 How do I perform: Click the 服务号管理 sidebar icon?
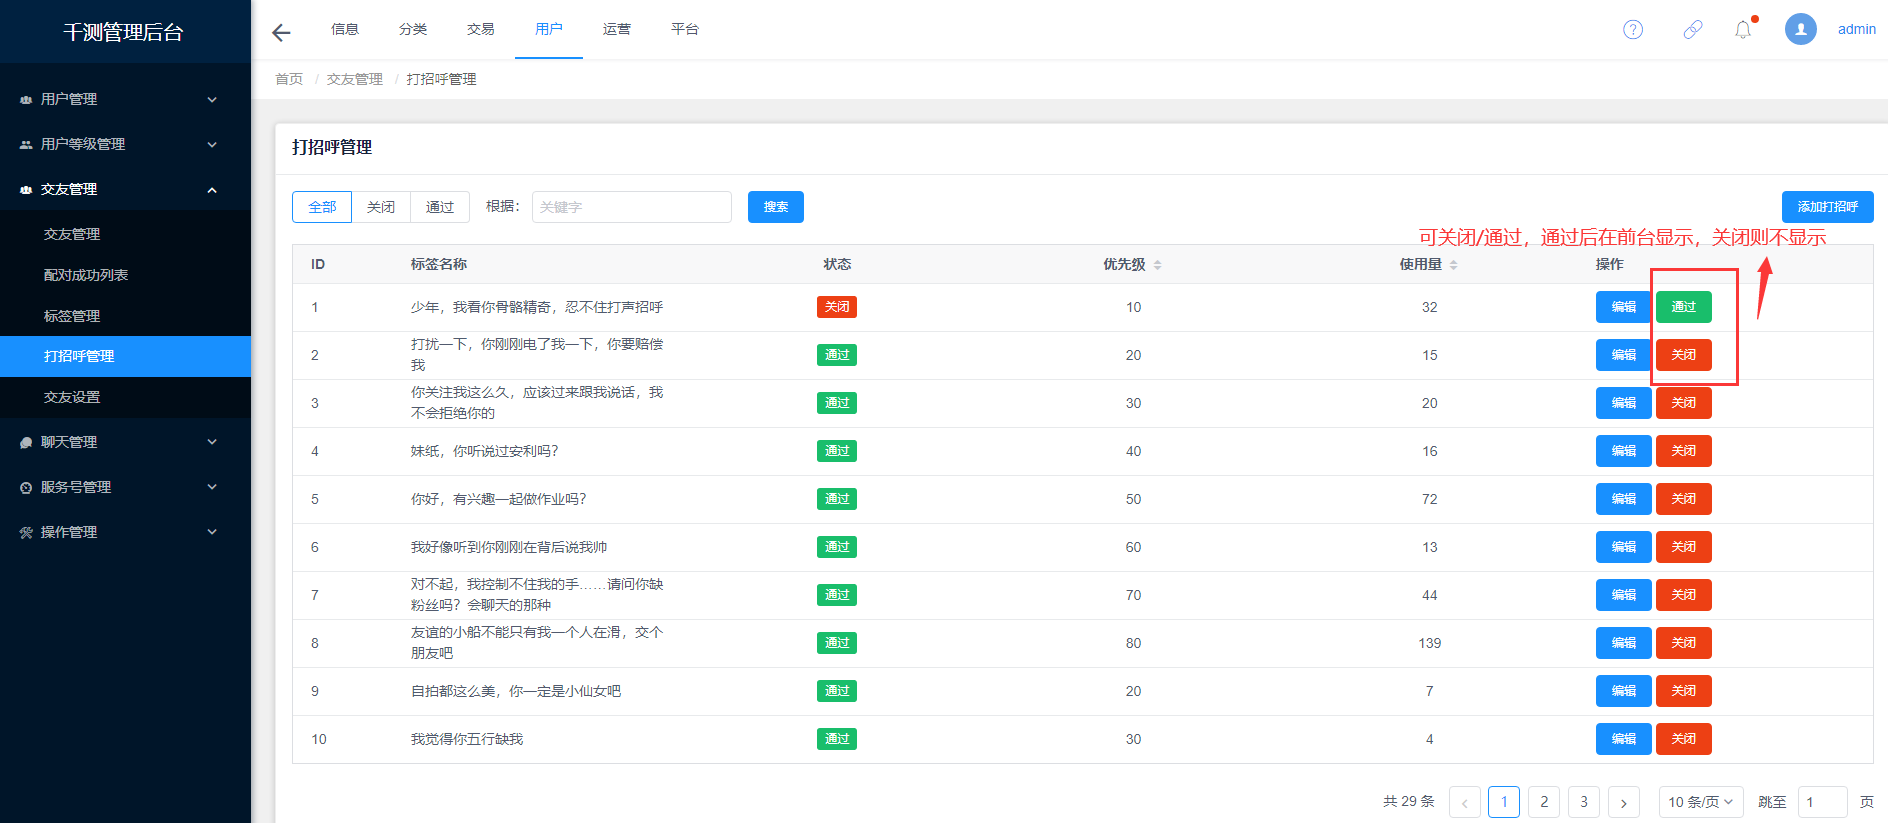coord(26,488)
